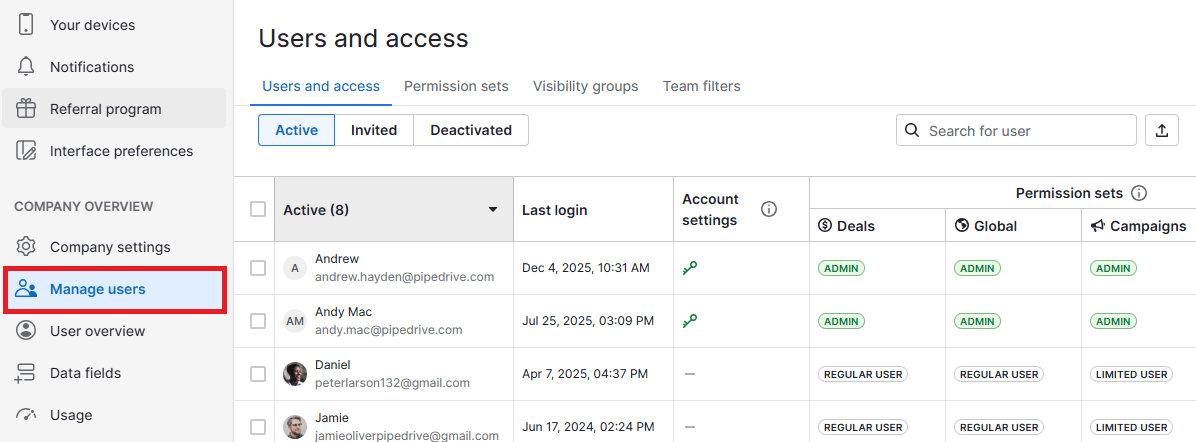Click the Usage gauge icon
Viewport: 1196px width, 442px height.
tap(26, 415)
